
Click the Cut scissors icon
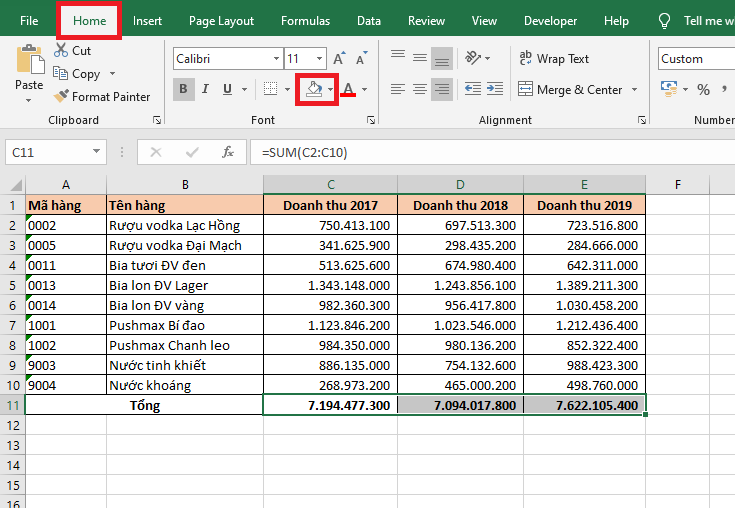61,50
